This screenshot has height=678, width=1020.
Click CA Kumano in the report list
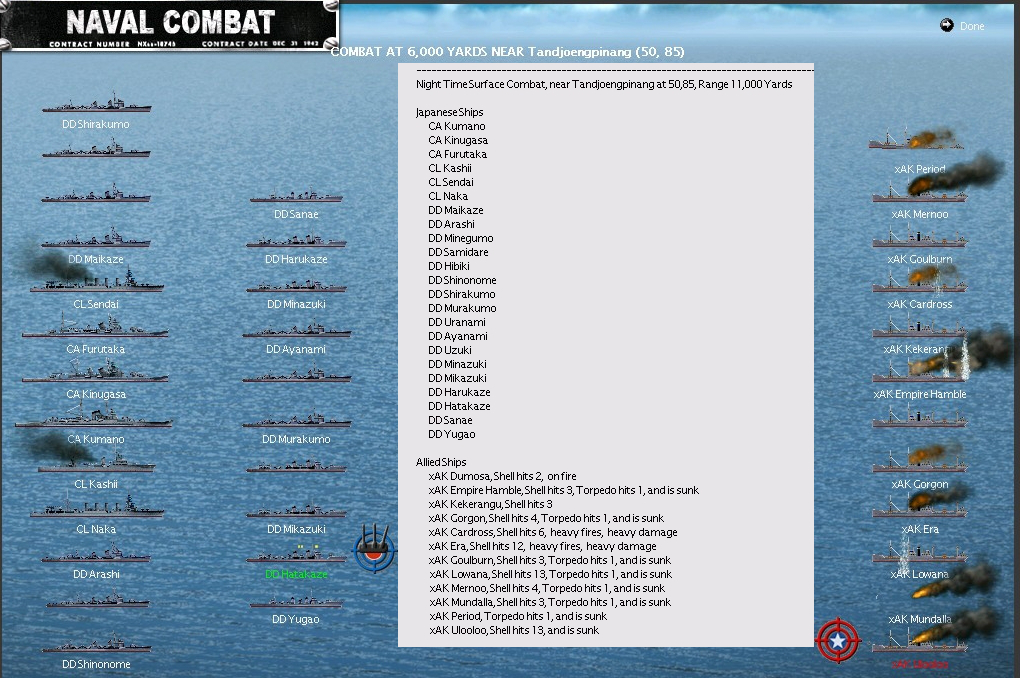tap(457, 126)
